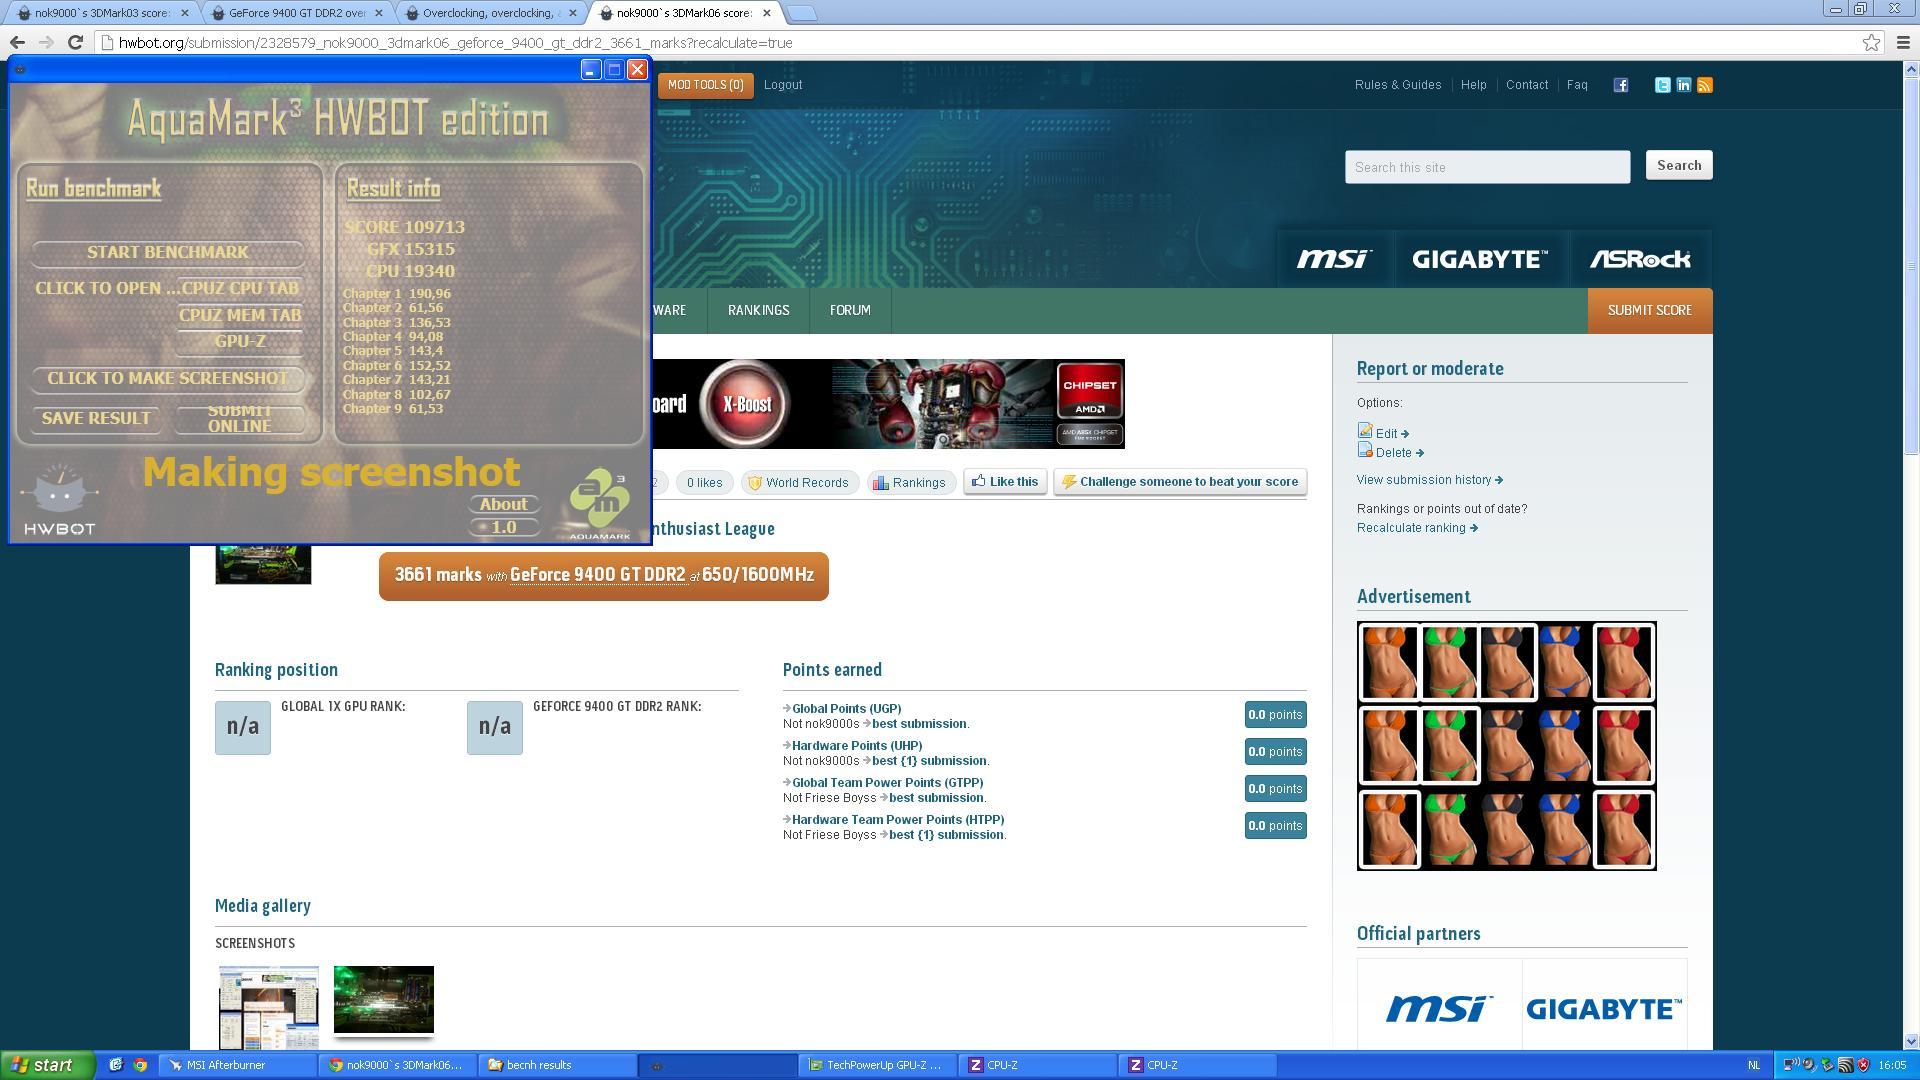Click SUBMIT ONLINE in AquaMark
This screenshot has height=1080, width=1920.
pyautogui.click(x=240, y=418)
